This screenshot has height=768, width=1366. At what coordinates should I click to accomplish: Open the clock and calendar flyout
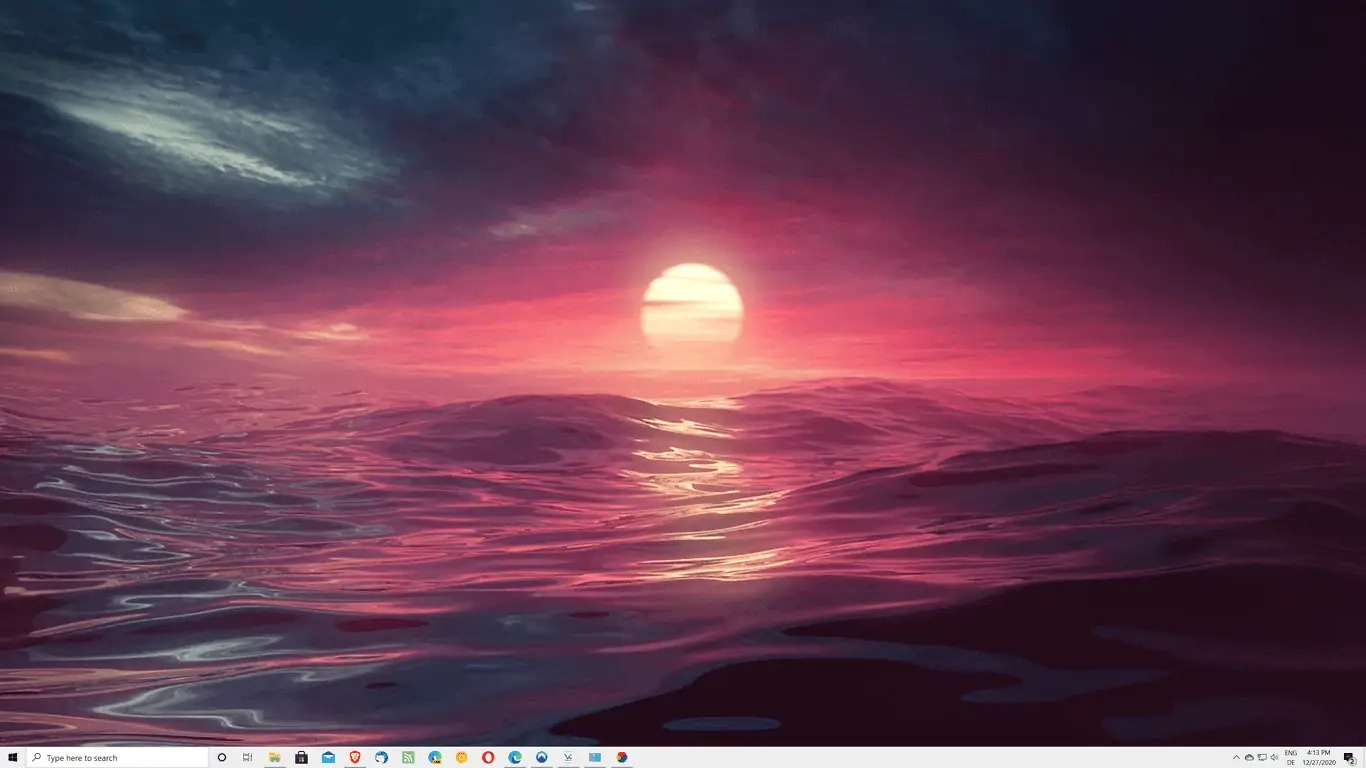pyautogui.click(x=1318, y=758)
